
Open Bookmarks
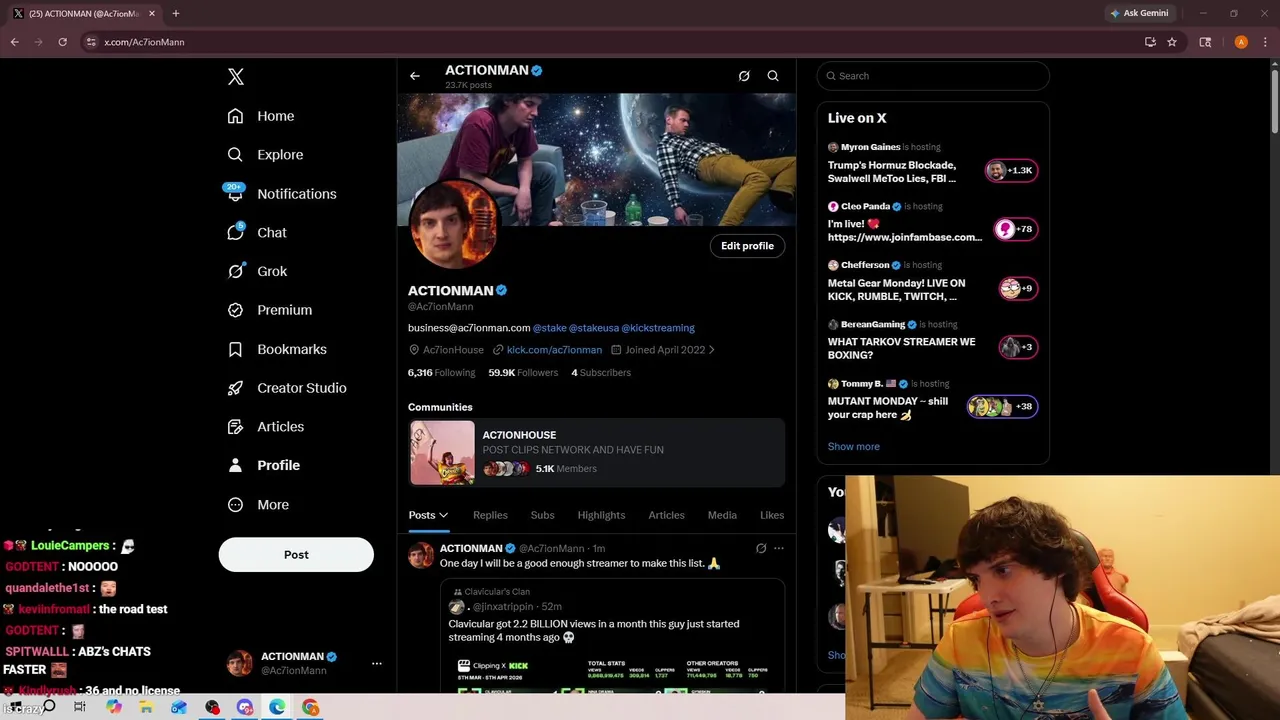(277, 349)
